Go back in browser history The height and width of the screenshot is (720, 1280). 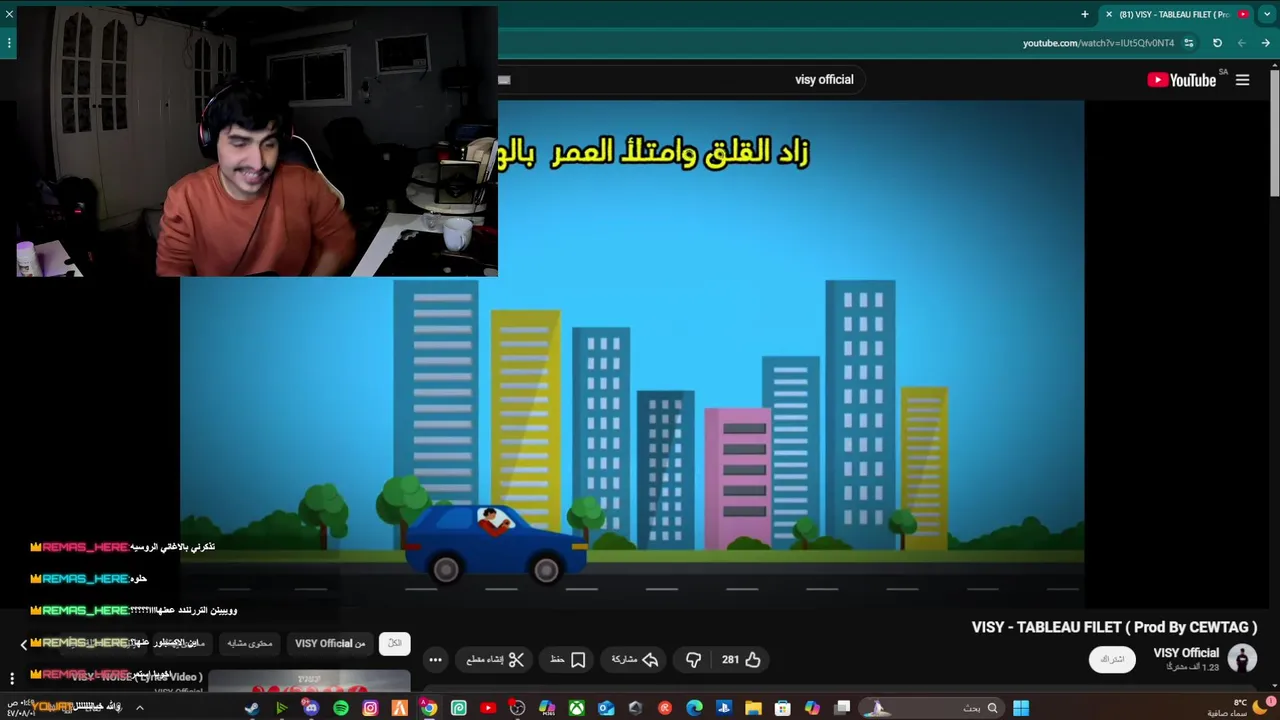(x=1265, y=43)
